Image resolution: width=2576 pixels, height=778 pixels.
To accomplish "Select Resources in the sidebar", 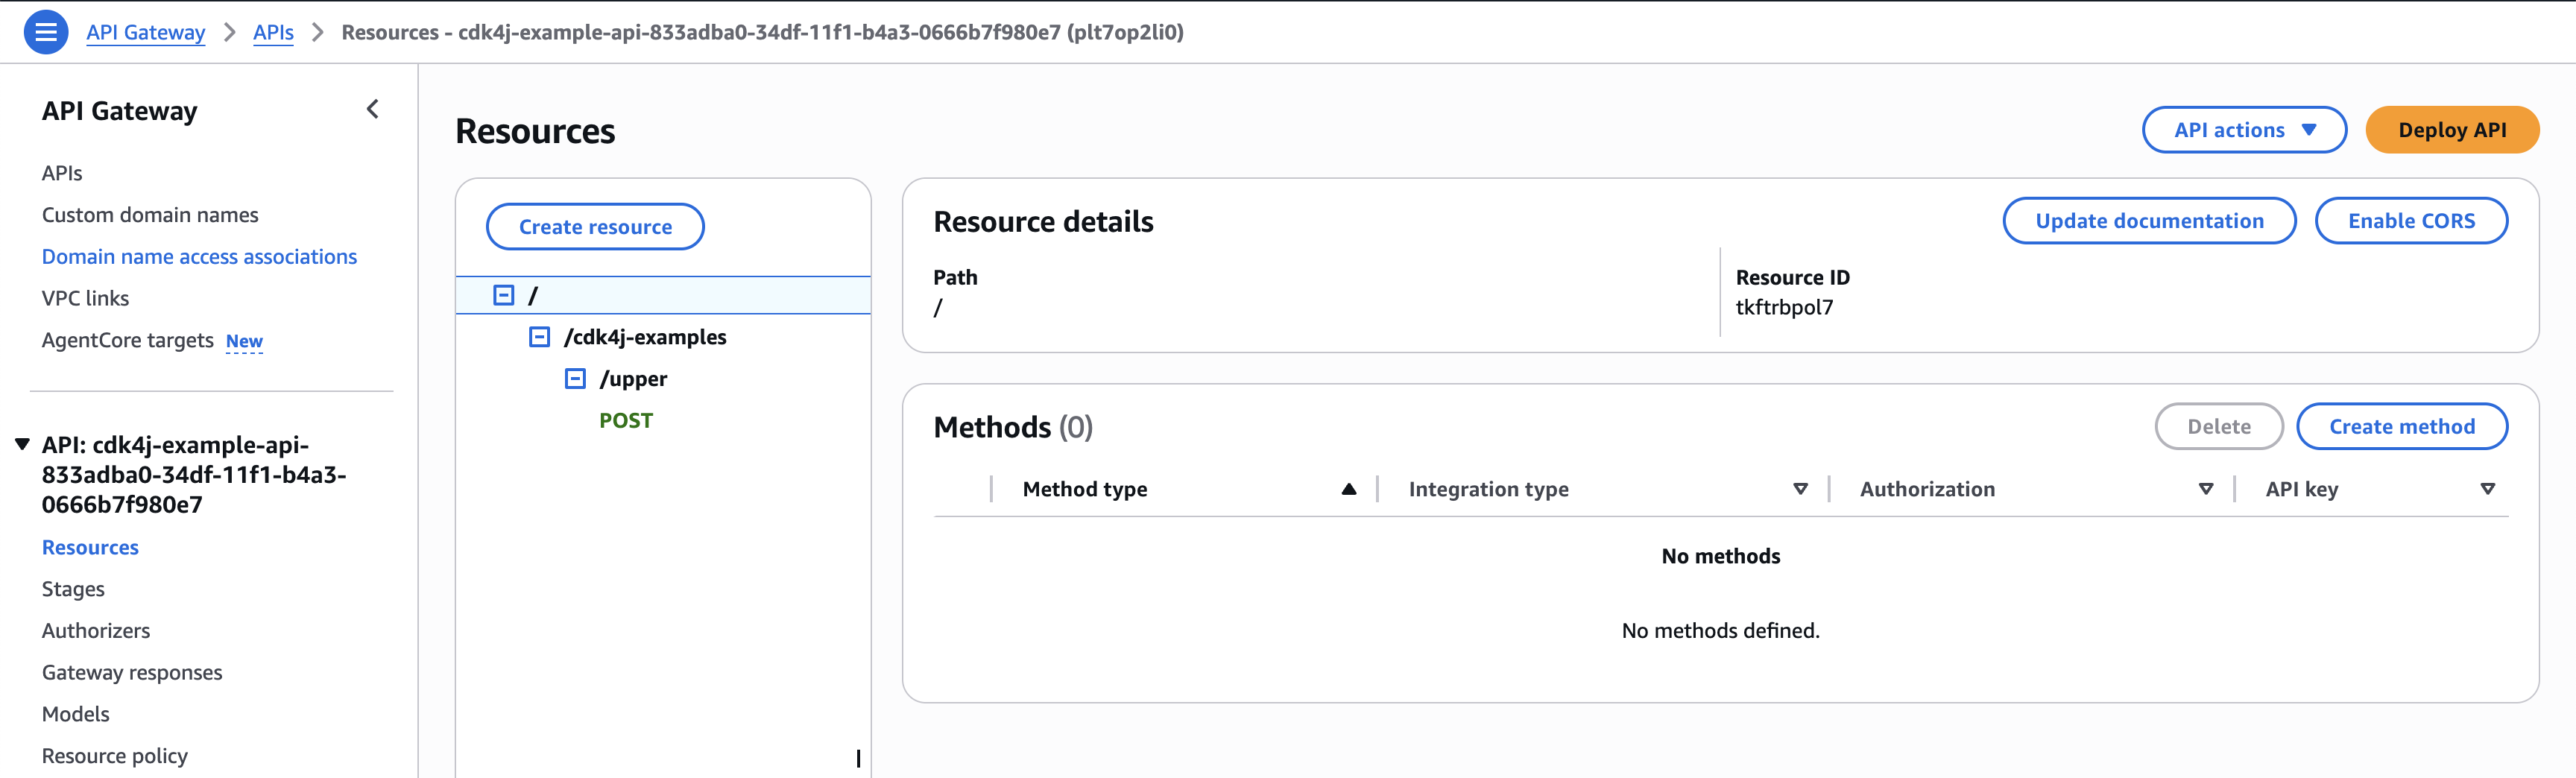I will (90, 548).
